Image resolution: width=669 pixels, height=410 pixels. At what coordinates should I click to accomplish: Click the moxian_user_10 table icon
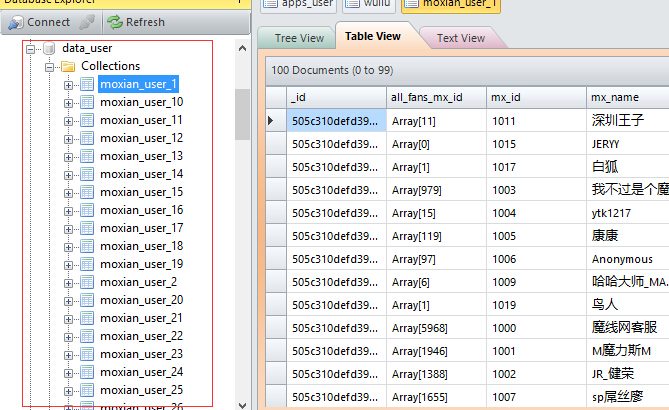click(x=87, y=102)
